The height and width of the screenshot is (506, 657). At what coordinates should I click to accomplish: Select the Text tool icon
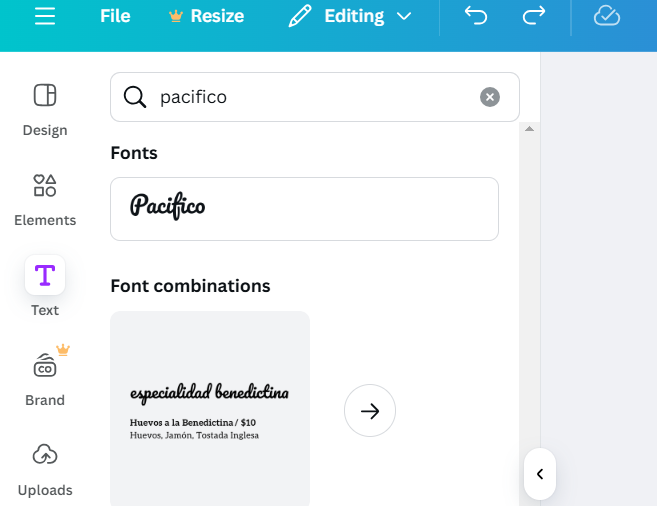point(45,275)
